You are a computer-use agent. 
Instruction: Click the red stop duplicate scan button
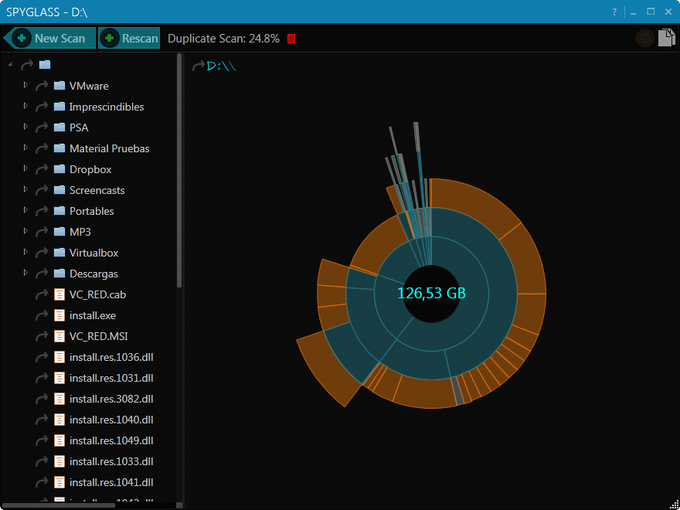(292, 39)
